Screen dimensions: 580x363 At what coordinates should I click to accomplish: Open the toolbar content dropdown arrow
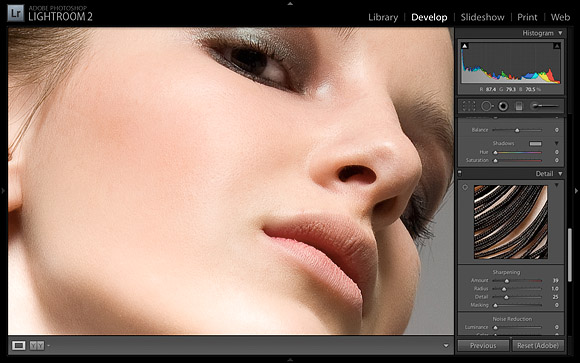click(446, 346)
